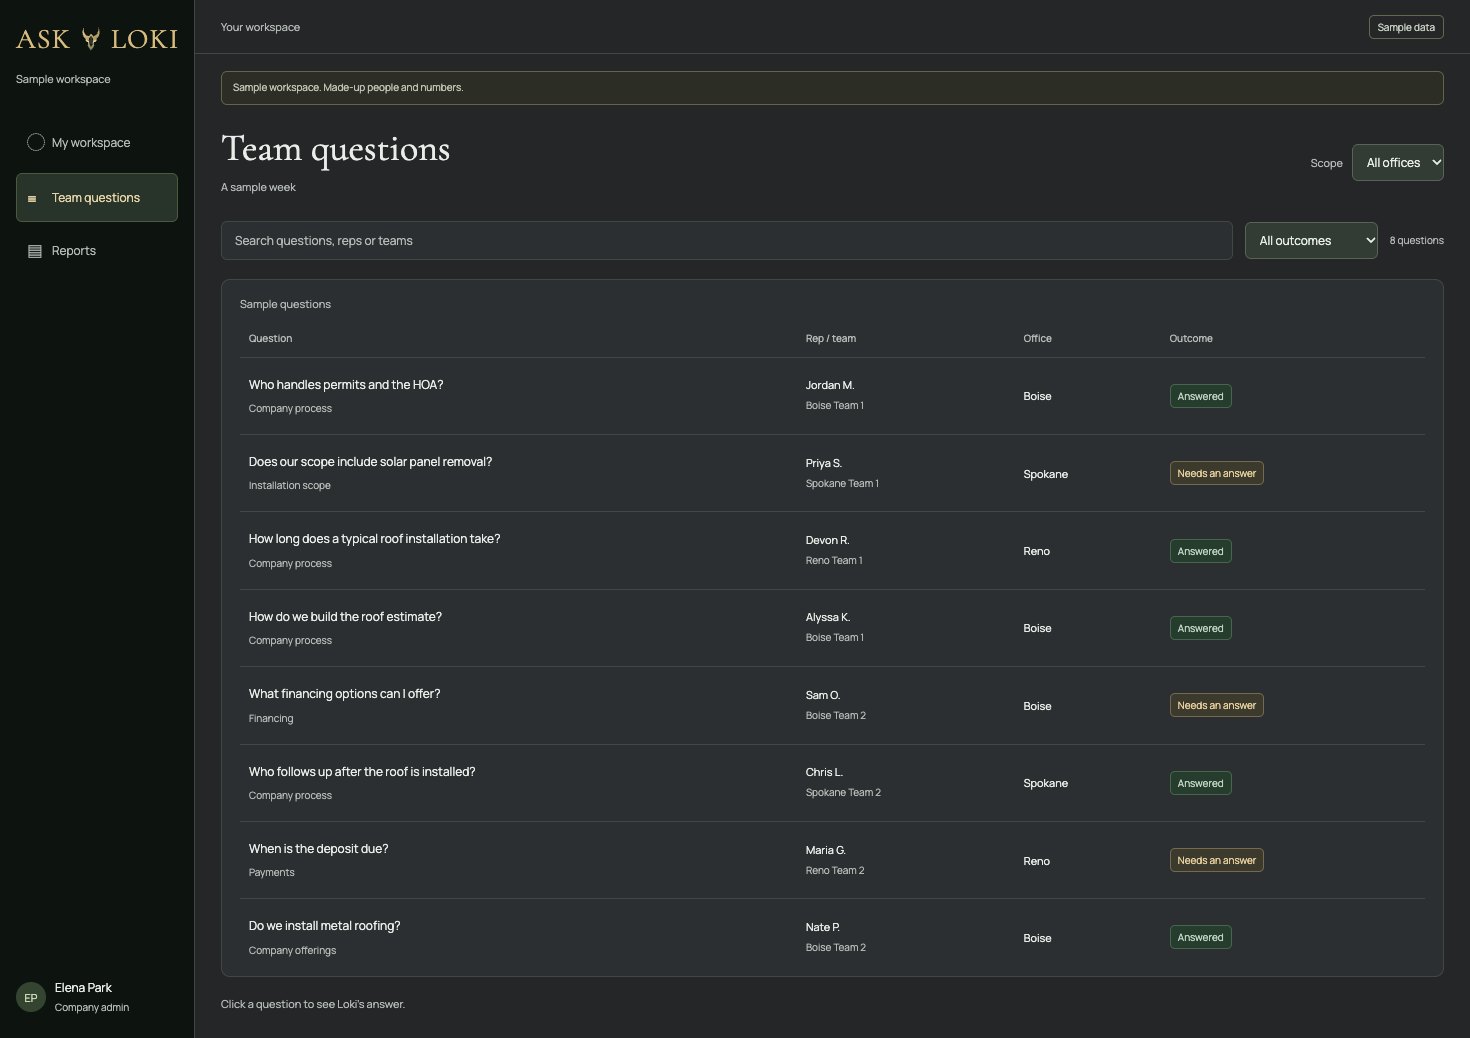Click rep name Chris L.
The image size is (1470, 1038).
(824, 772)
